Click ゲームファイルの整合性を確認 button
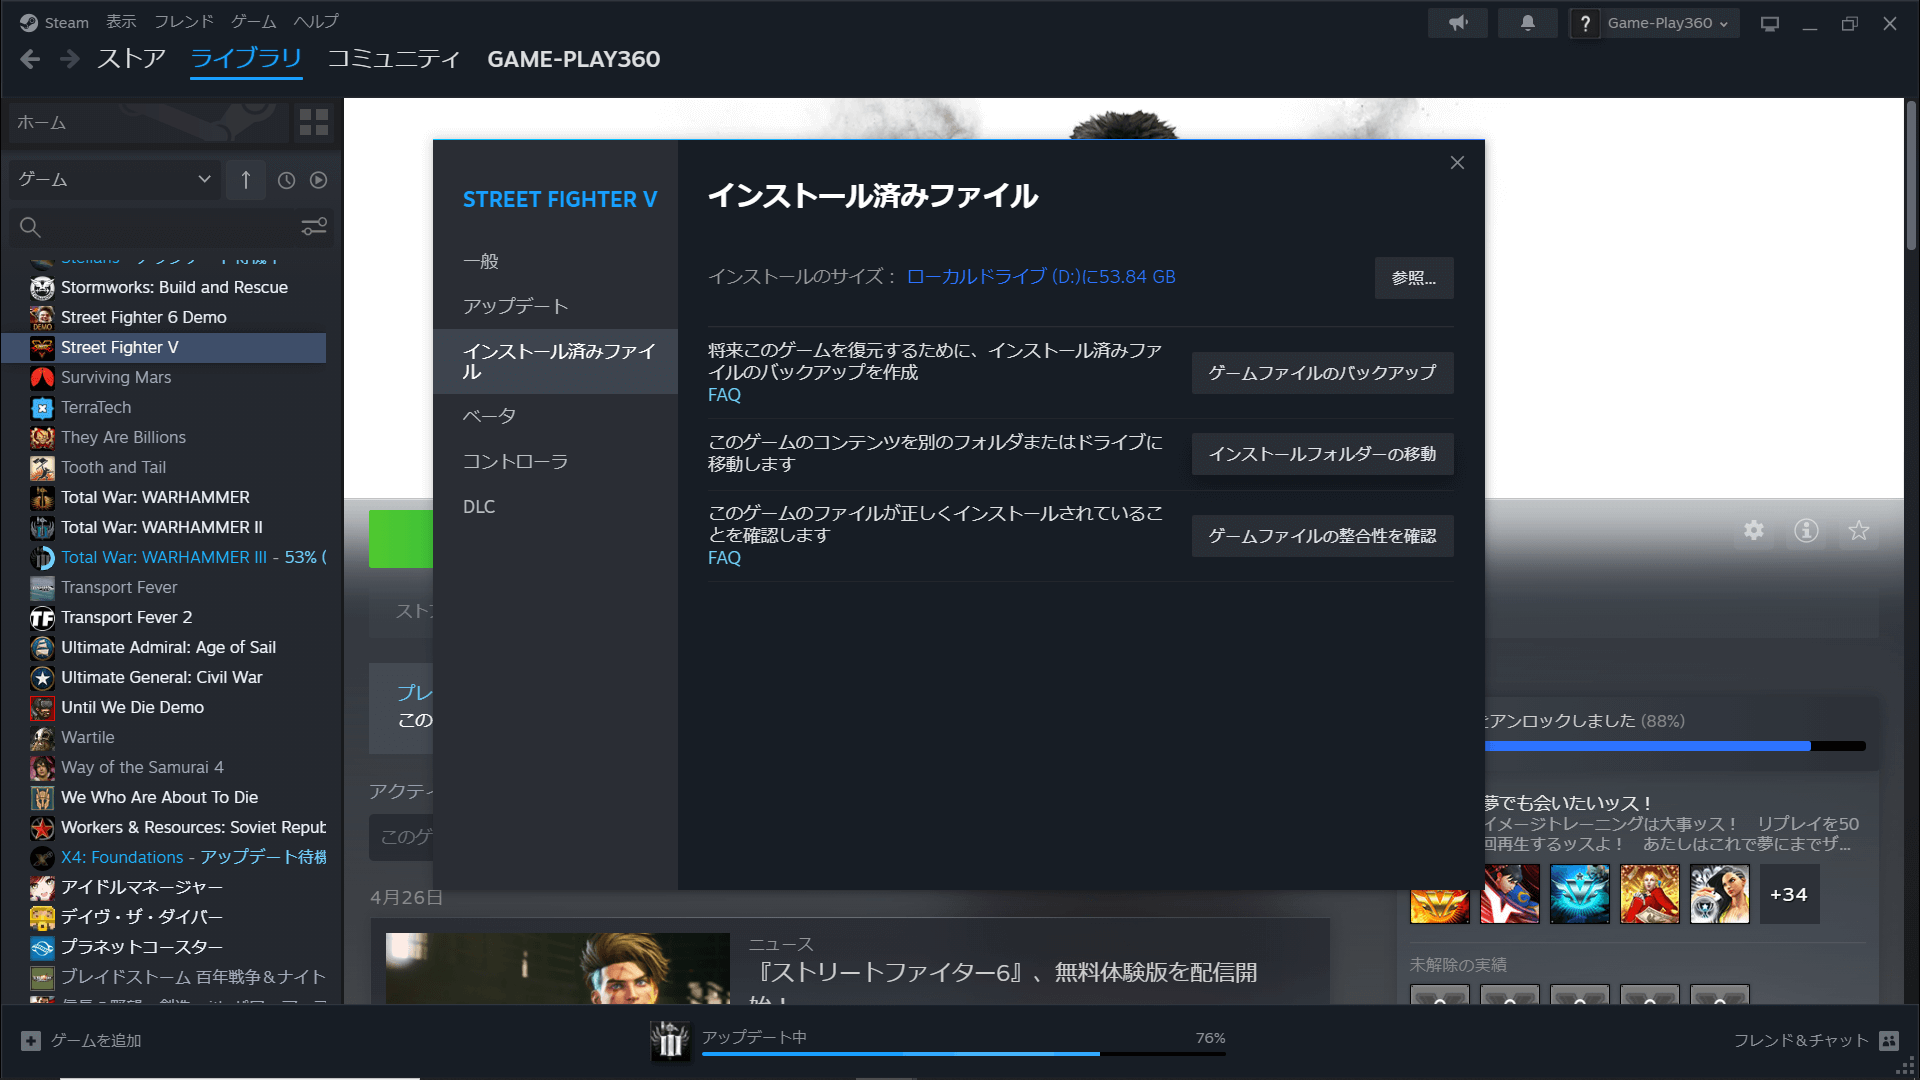This screenshot has height=1080, width=1920. click(x=1322, y=535)
